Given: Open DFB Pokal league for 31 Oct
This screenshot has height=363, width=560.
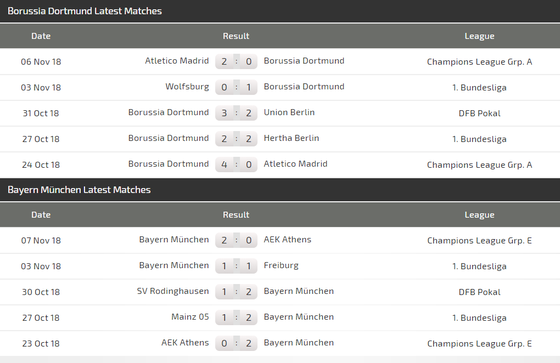Looking at the screenshot, I should point(479,113).
